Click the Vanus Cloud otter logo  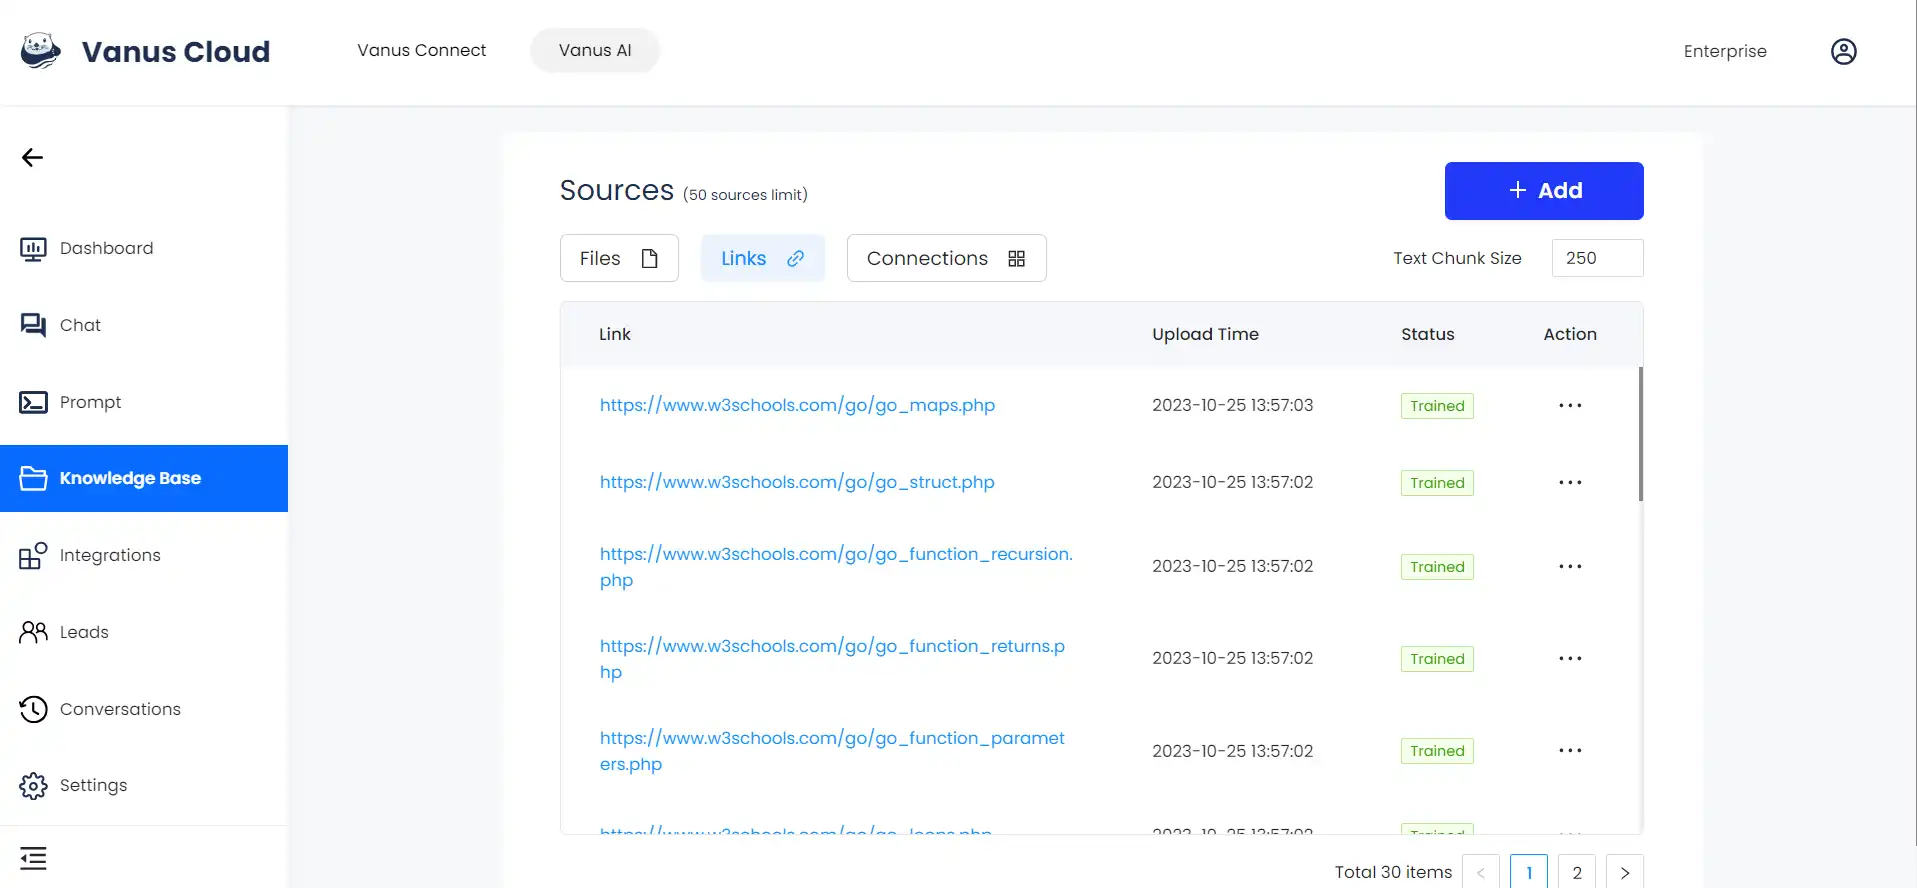41,50
